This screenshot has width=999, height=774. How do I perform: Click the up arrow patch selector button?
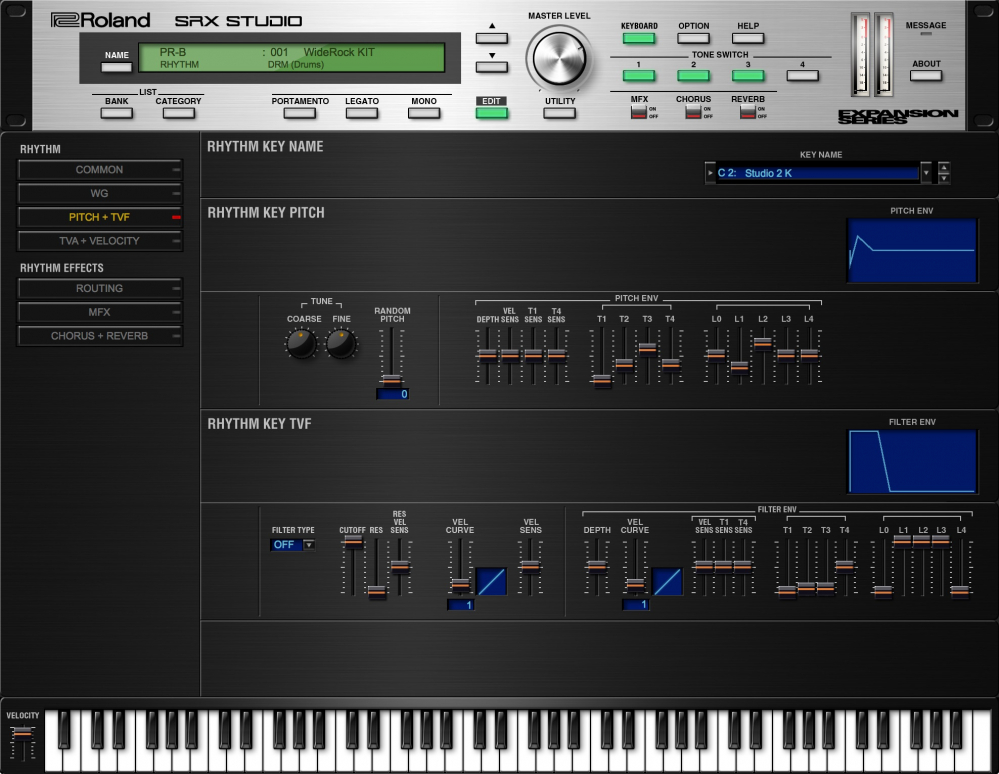click(x=492, y=38)
